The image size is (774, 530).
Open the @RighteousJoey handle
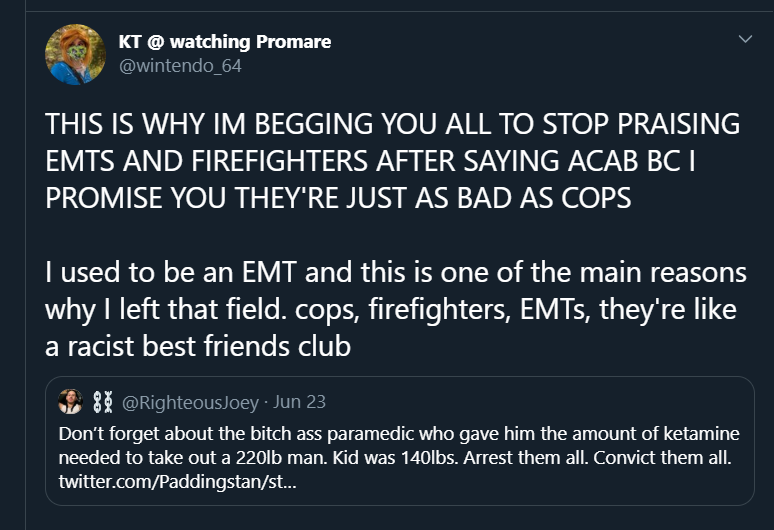tap(190, 403)
